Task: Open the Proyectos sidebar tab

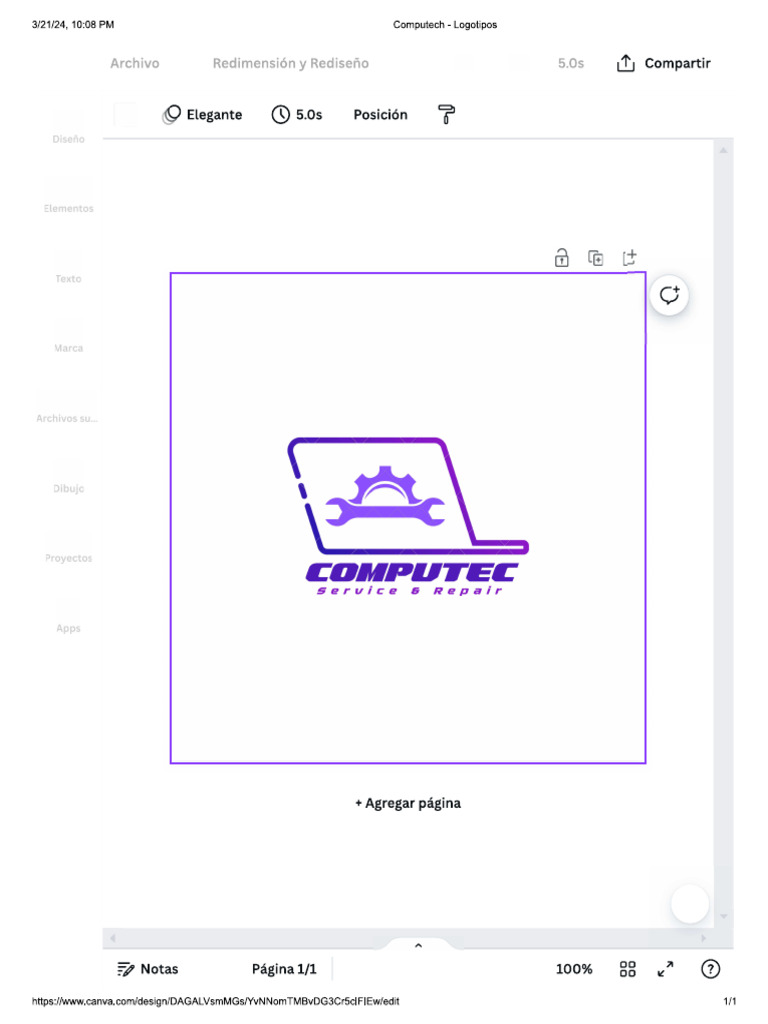Action: (x=69, y=558)
